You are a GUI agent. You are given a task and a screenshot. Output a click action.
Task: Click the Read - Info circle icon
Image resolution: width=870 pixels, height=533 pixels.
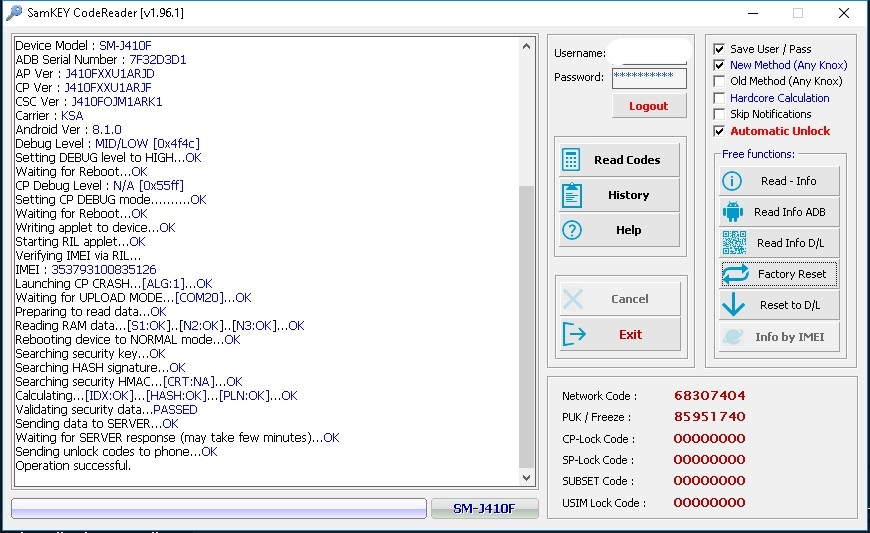pyautogui.click(x=732, y=181)
